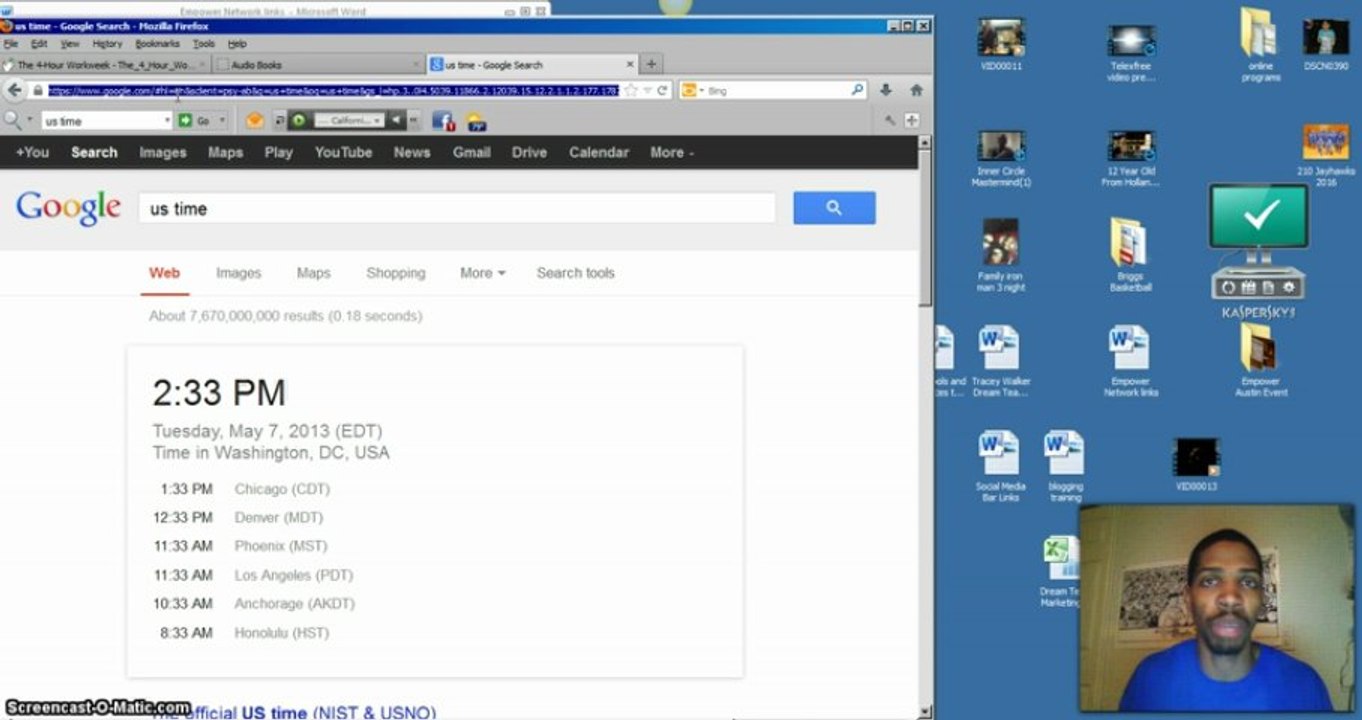Screen dimensions: 1362x720
Task: Open the Firefox Bookmarks menu
Action: point(157,44)
